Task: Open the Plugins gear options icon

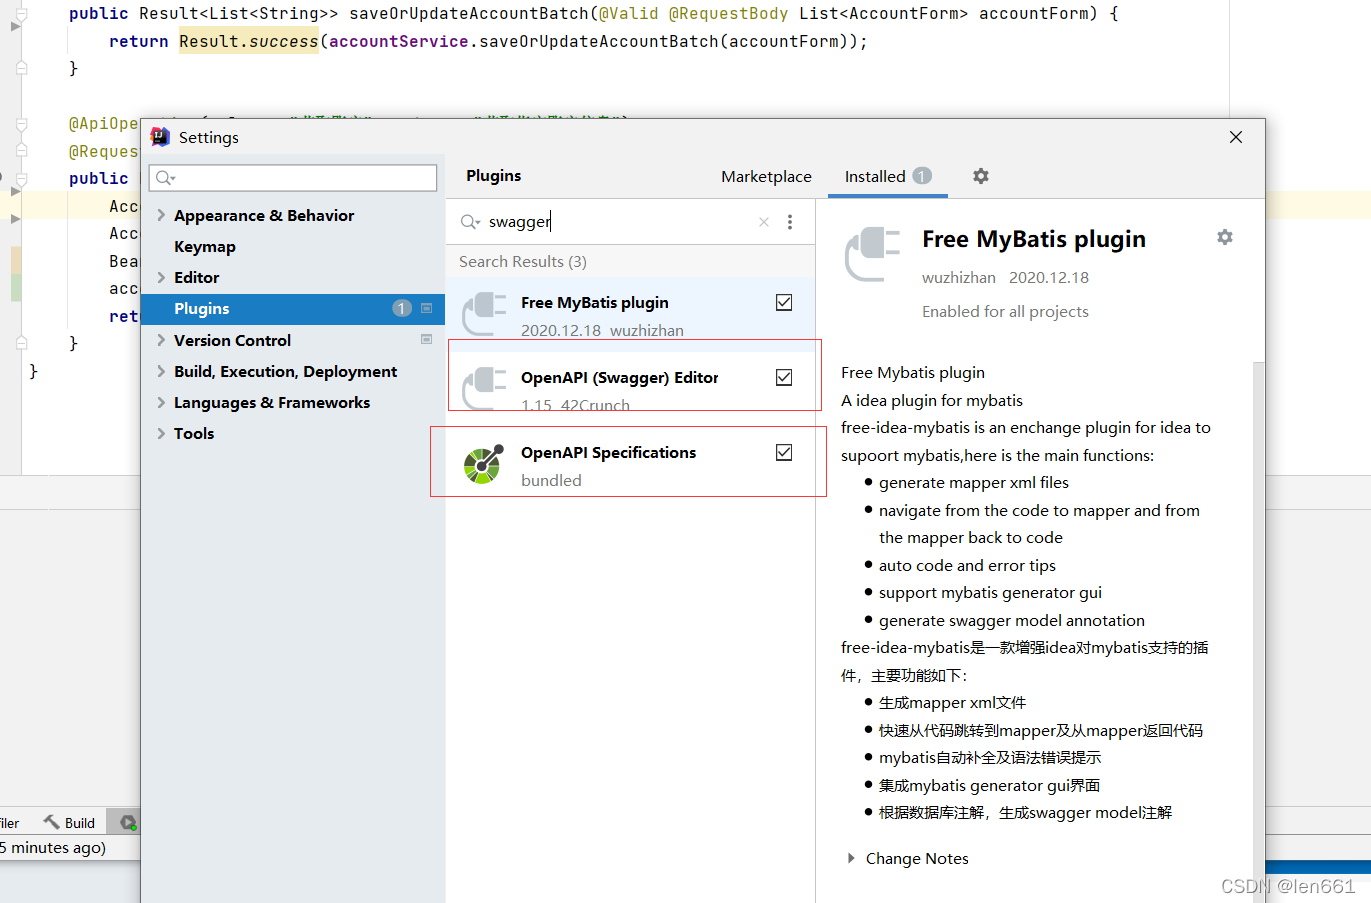Action: click(981, 176)
